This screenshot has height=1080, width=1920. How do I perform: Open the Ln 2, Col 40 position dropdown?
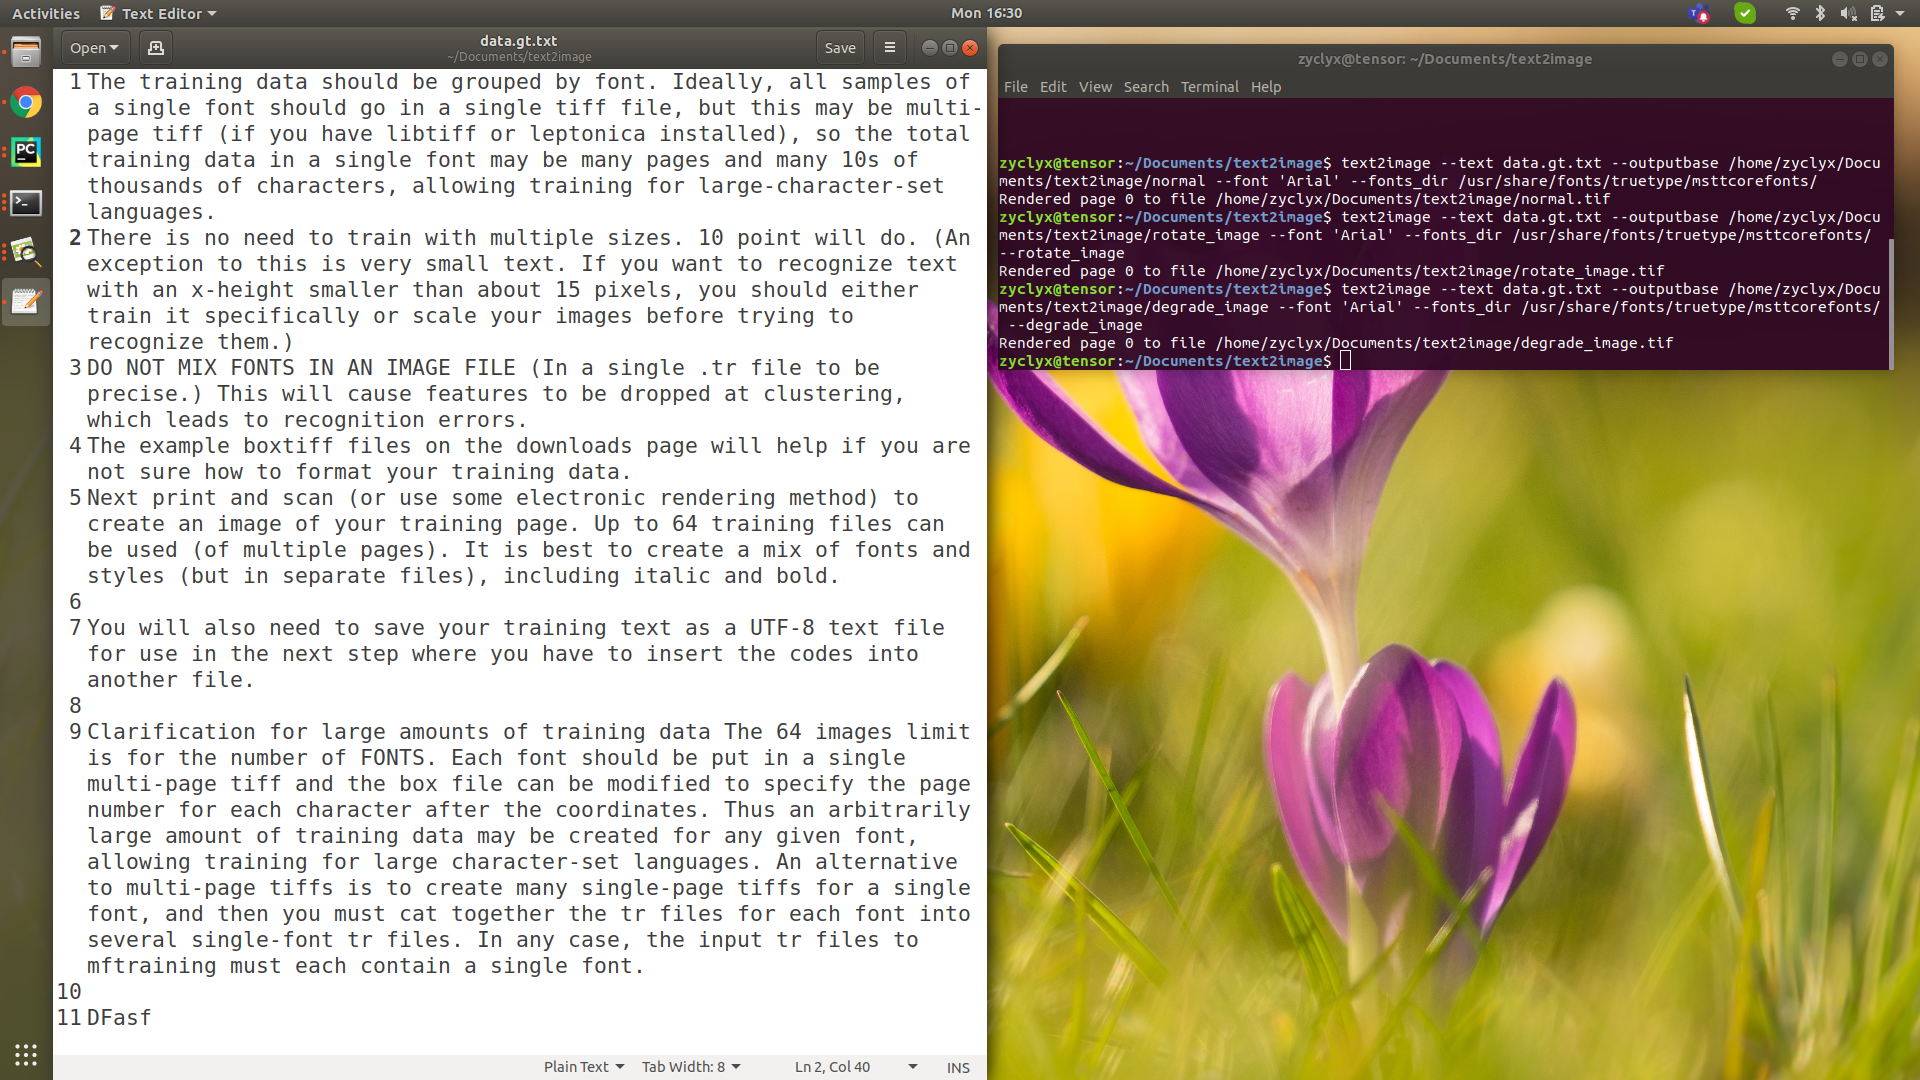point(855,1066)
